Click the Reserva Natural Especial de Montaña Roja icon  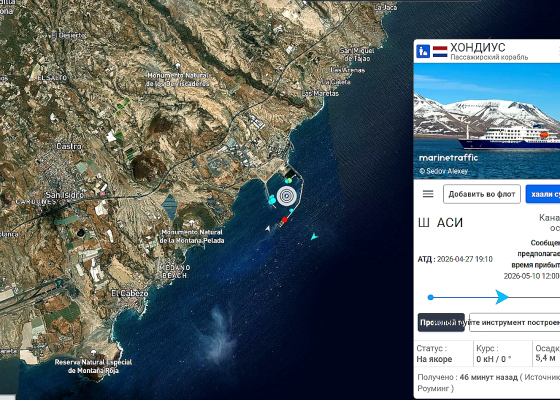pos(94,353)
